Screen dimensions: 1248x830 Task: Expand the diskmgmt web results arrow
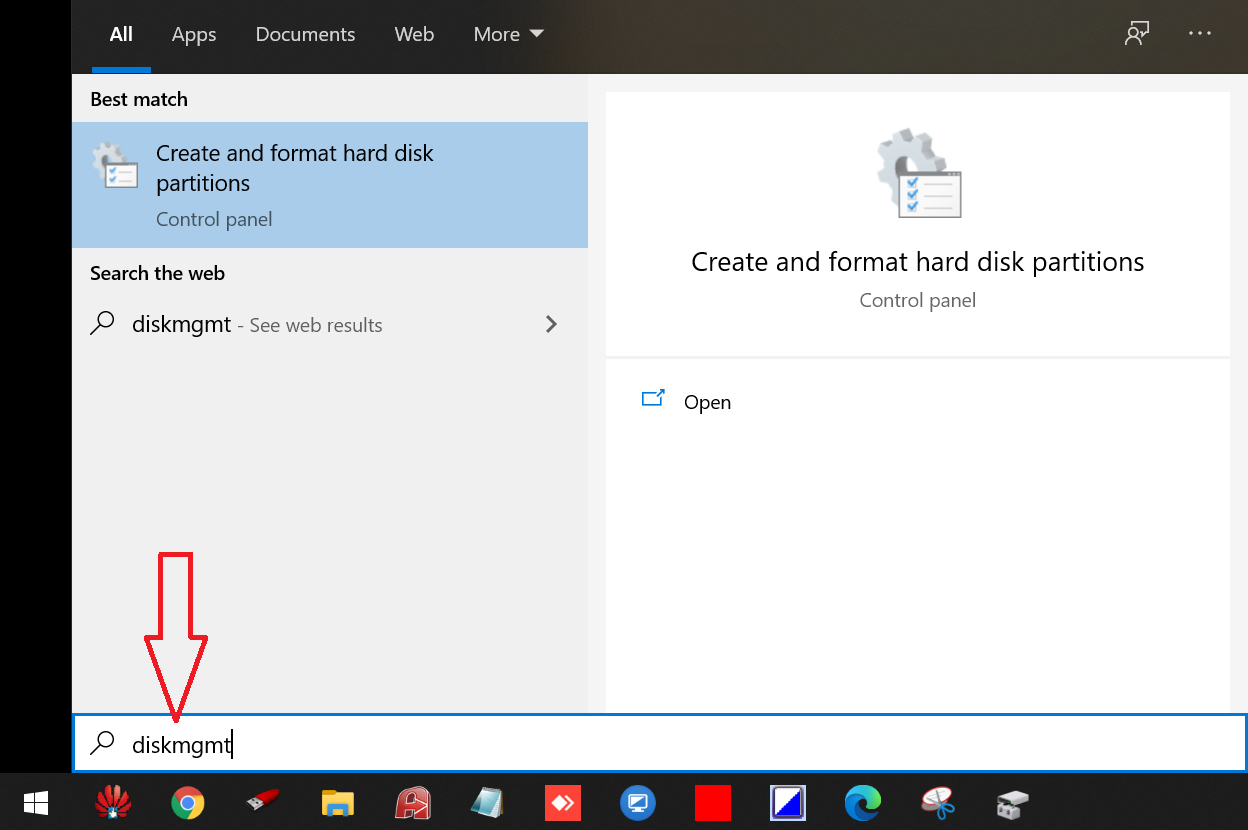(551, 324)
